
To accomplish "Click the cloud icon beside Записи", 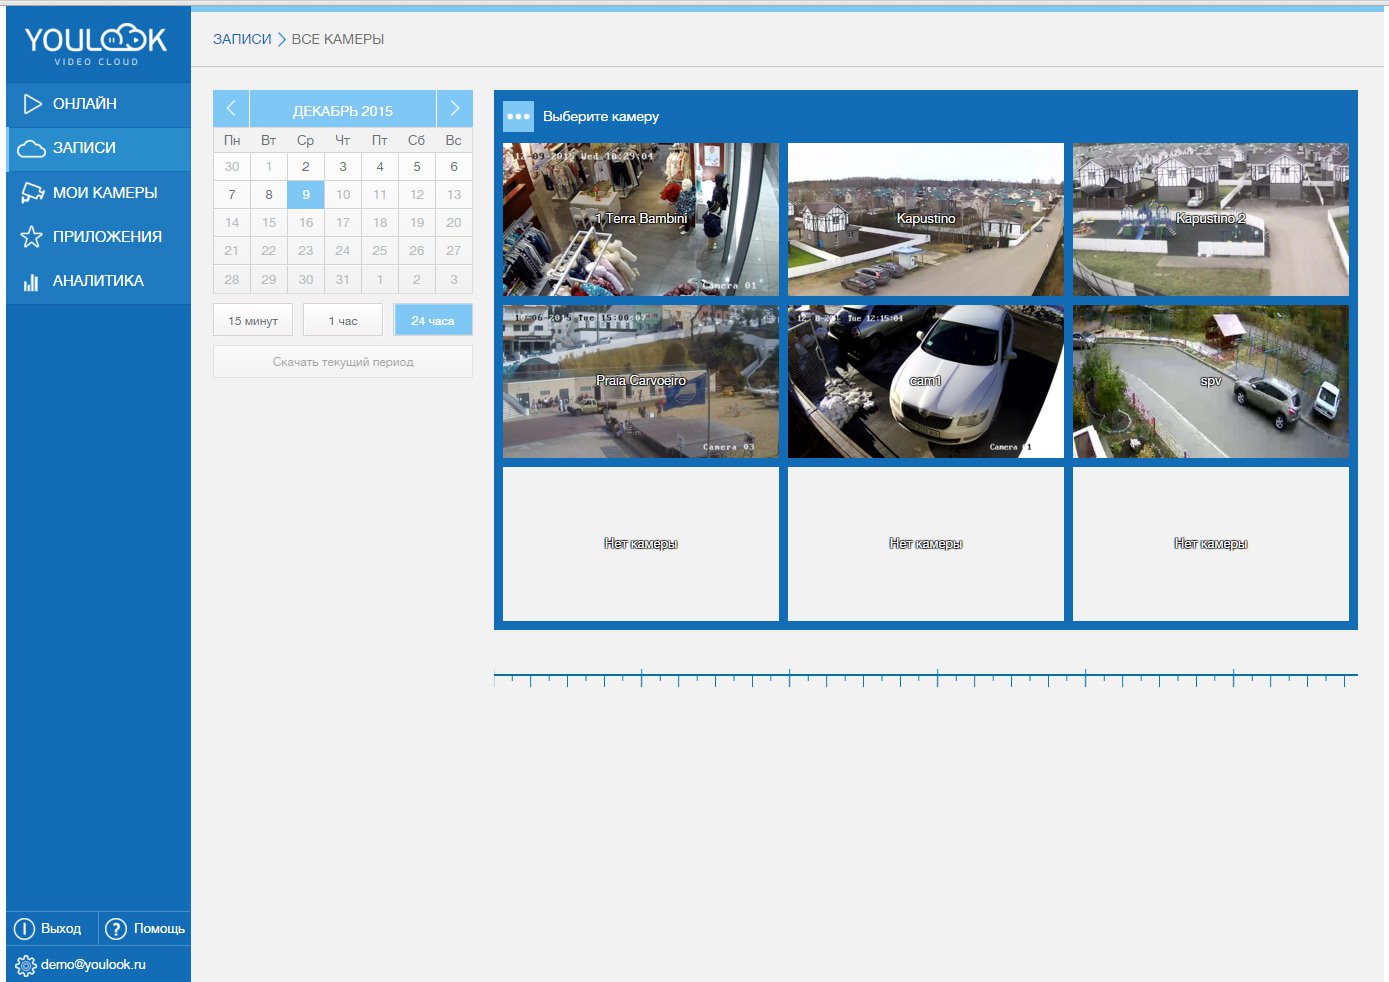I will (32, 148).
